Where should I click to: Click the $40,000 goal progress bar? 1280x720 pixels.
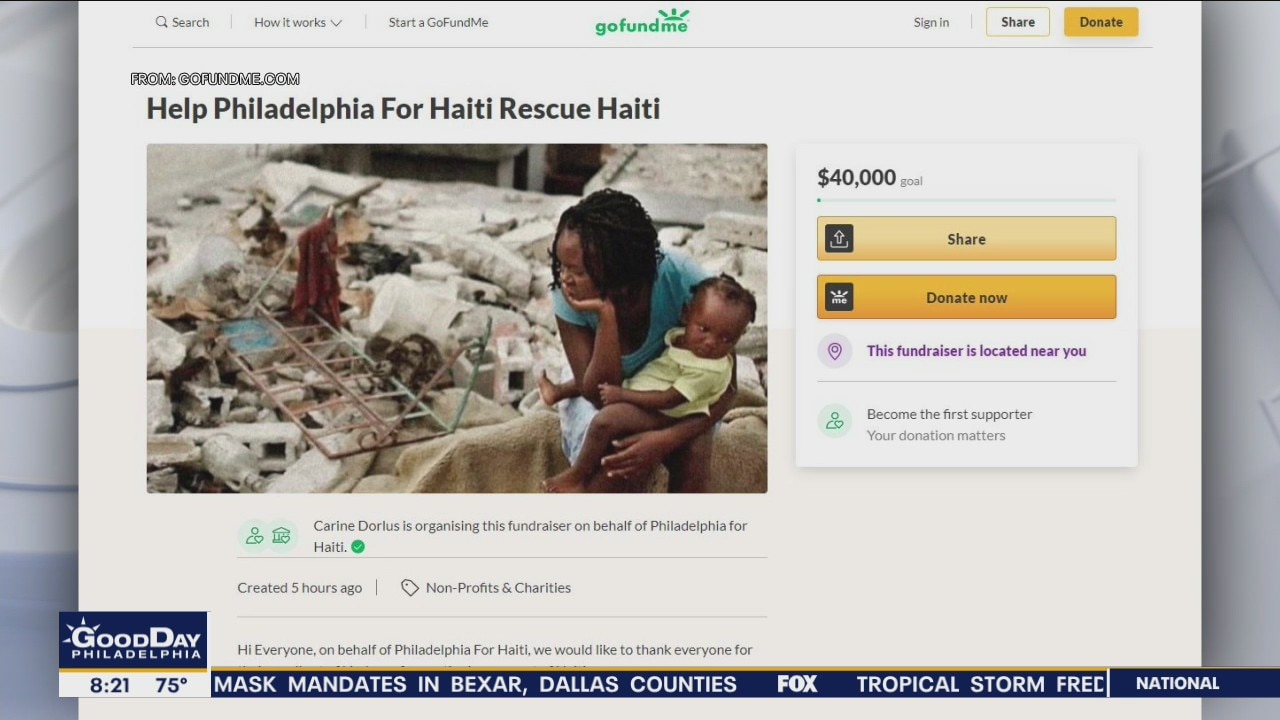pyautogui.click(x=966, y=201)
